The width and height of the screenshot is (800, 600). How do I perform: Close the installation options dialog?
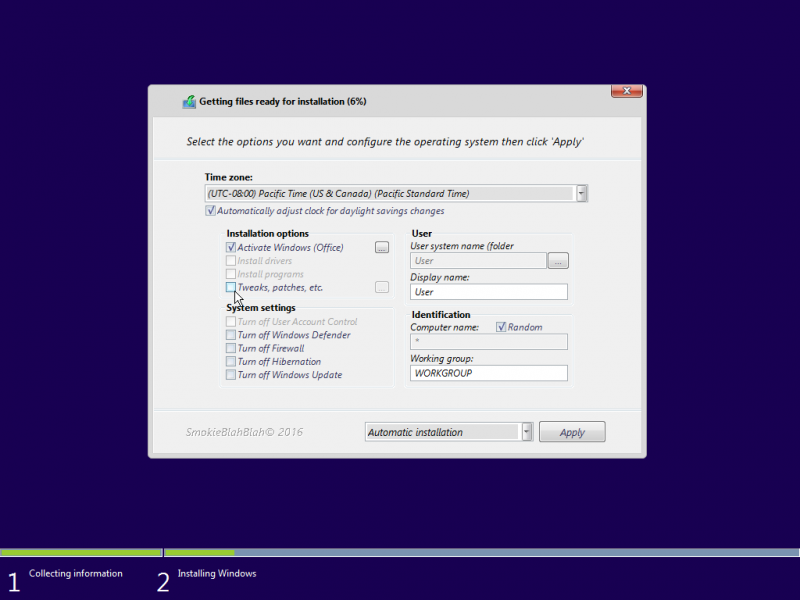627,91
